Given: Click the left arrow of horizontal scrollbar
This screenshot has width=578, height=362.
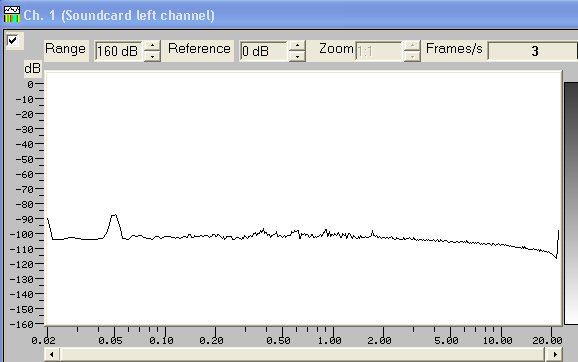Looking at the screenshot, I should [x=52, y=354].
